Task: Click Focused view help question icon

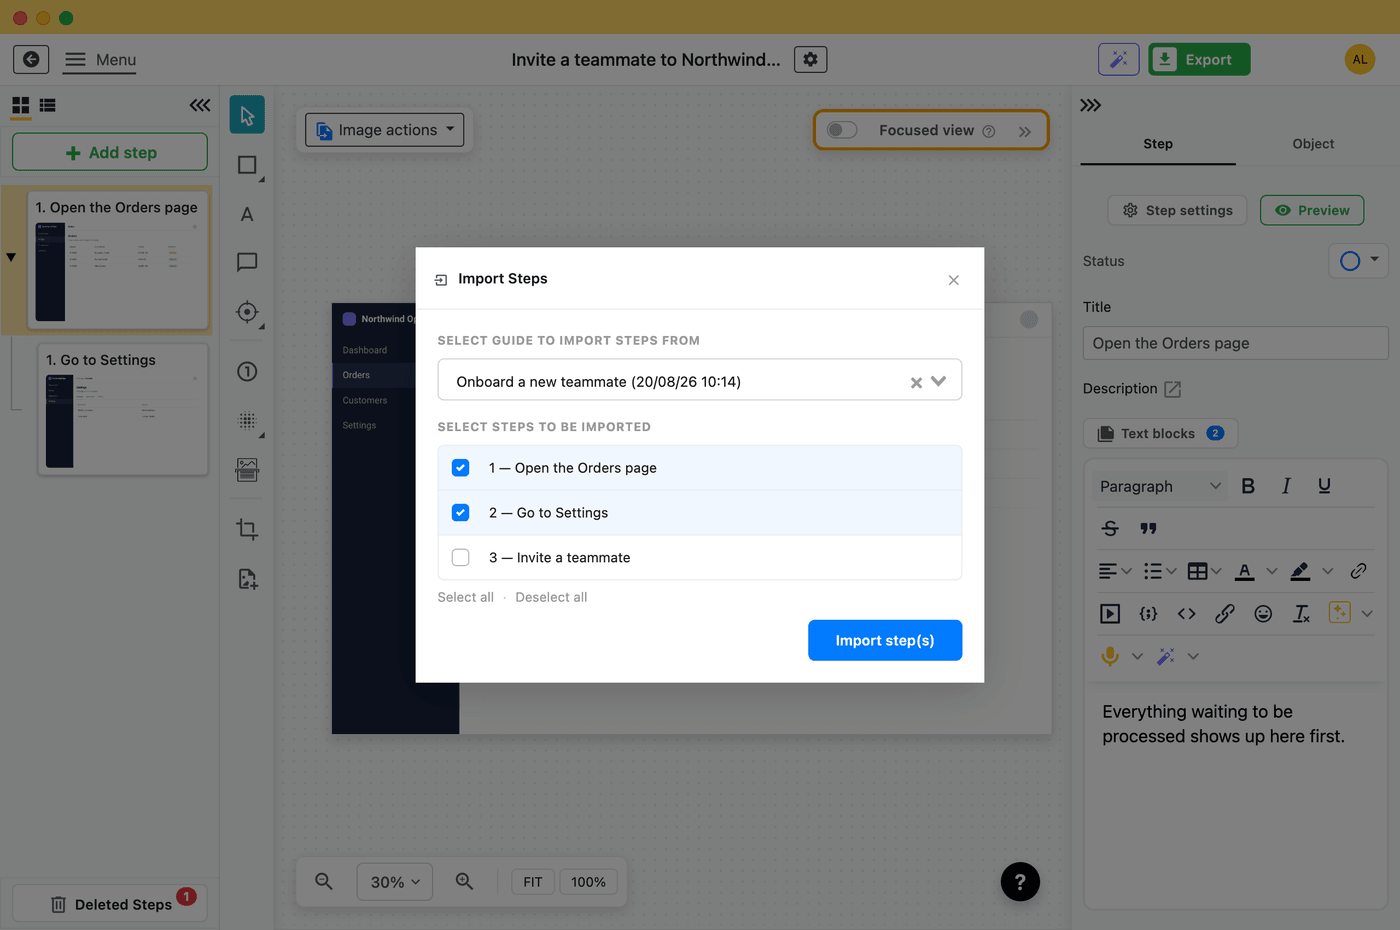Action: 989,131
